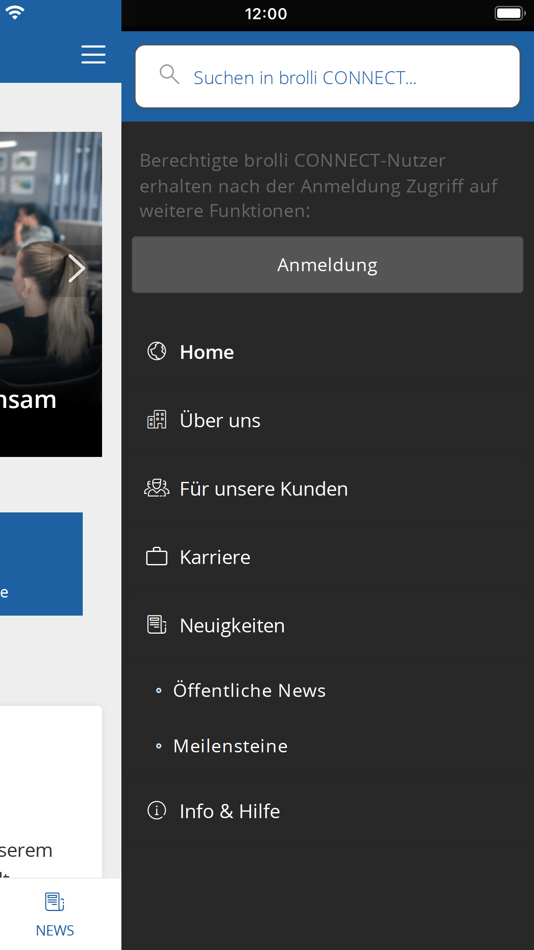Tap the Wi-Fi status bar icon
Screen dimensions: 534x950
(14, 12)
